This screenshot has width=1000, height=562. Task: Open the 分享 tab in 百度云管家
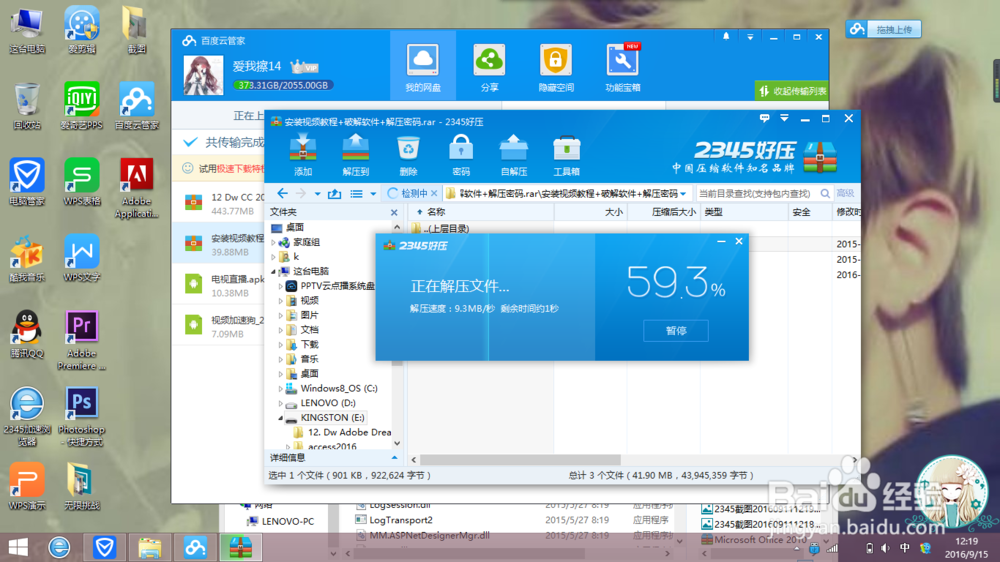[x=489, y=66]
